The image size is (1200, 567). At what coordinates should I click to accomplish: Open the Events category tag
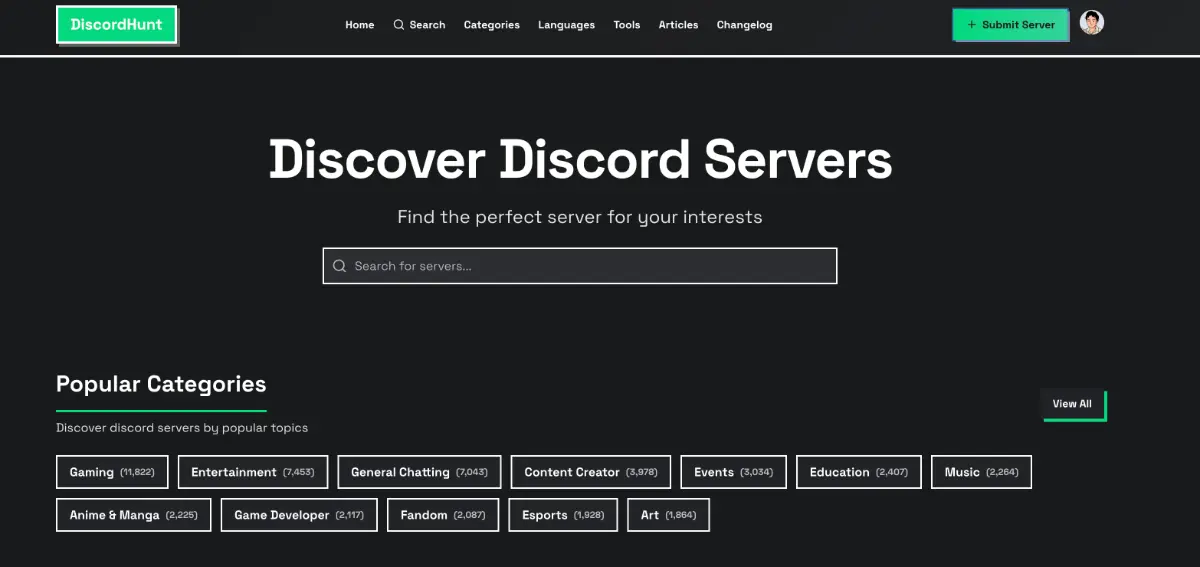734,472
